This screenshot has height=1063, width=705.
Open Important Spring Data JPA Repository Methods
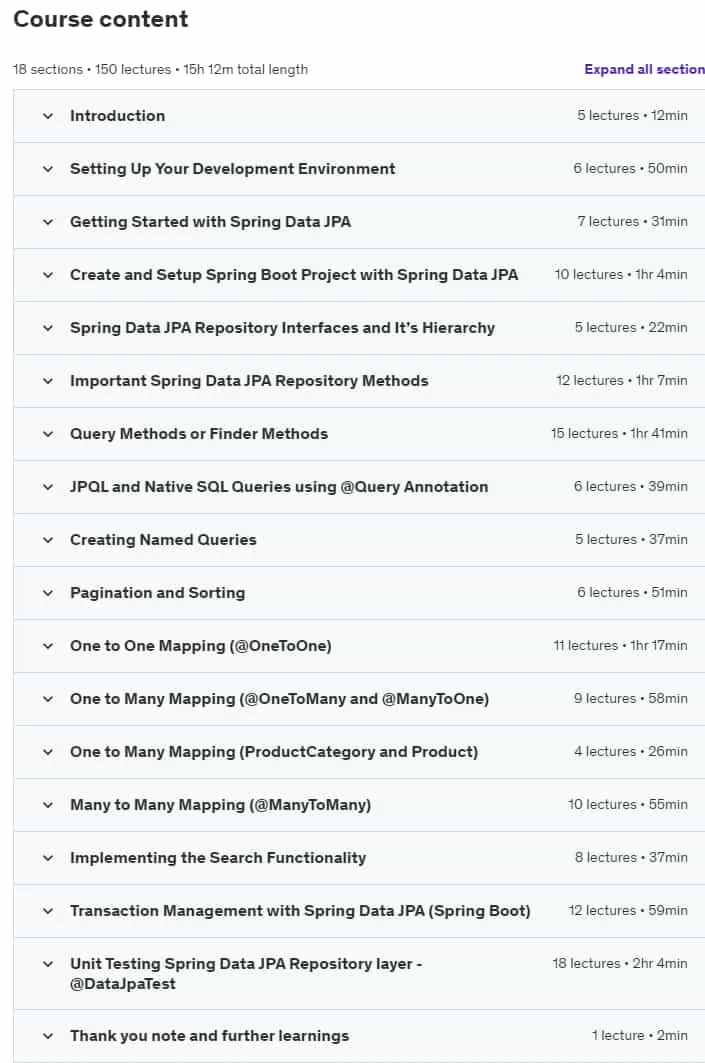249,381
